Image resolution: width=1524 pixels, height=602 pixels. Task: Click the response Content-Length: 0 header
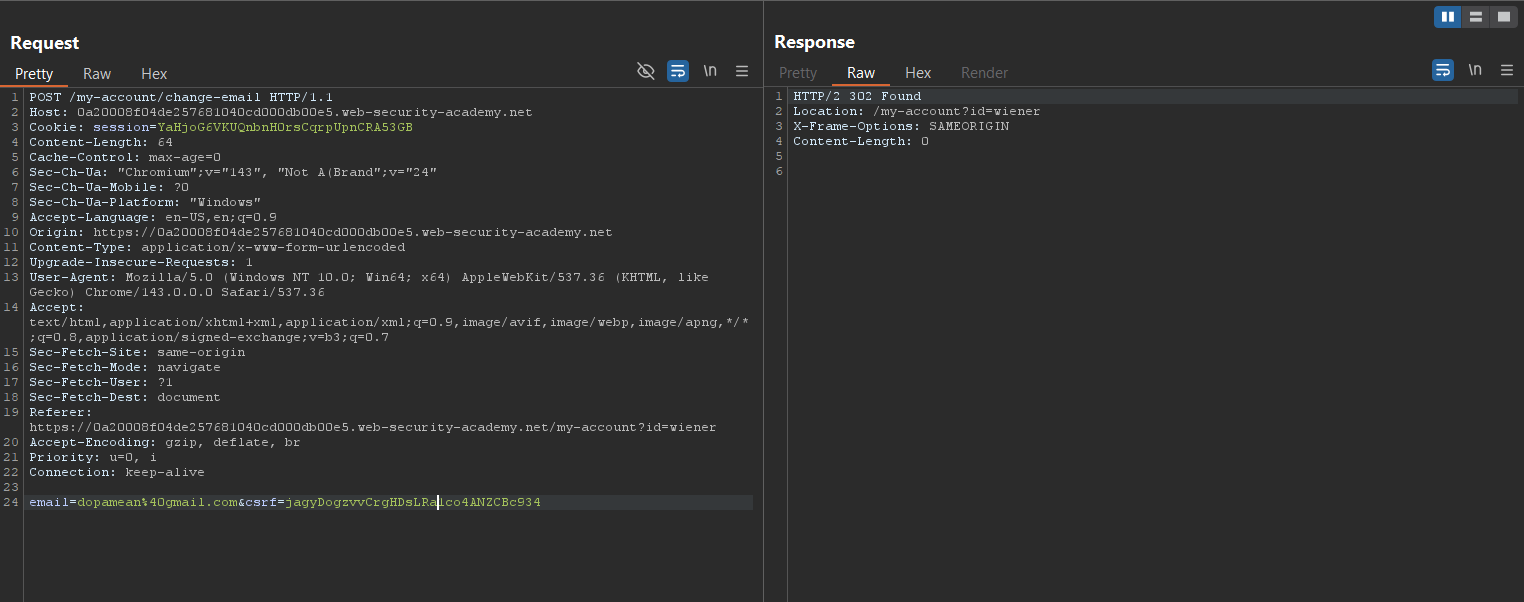[x=860, y=141]
